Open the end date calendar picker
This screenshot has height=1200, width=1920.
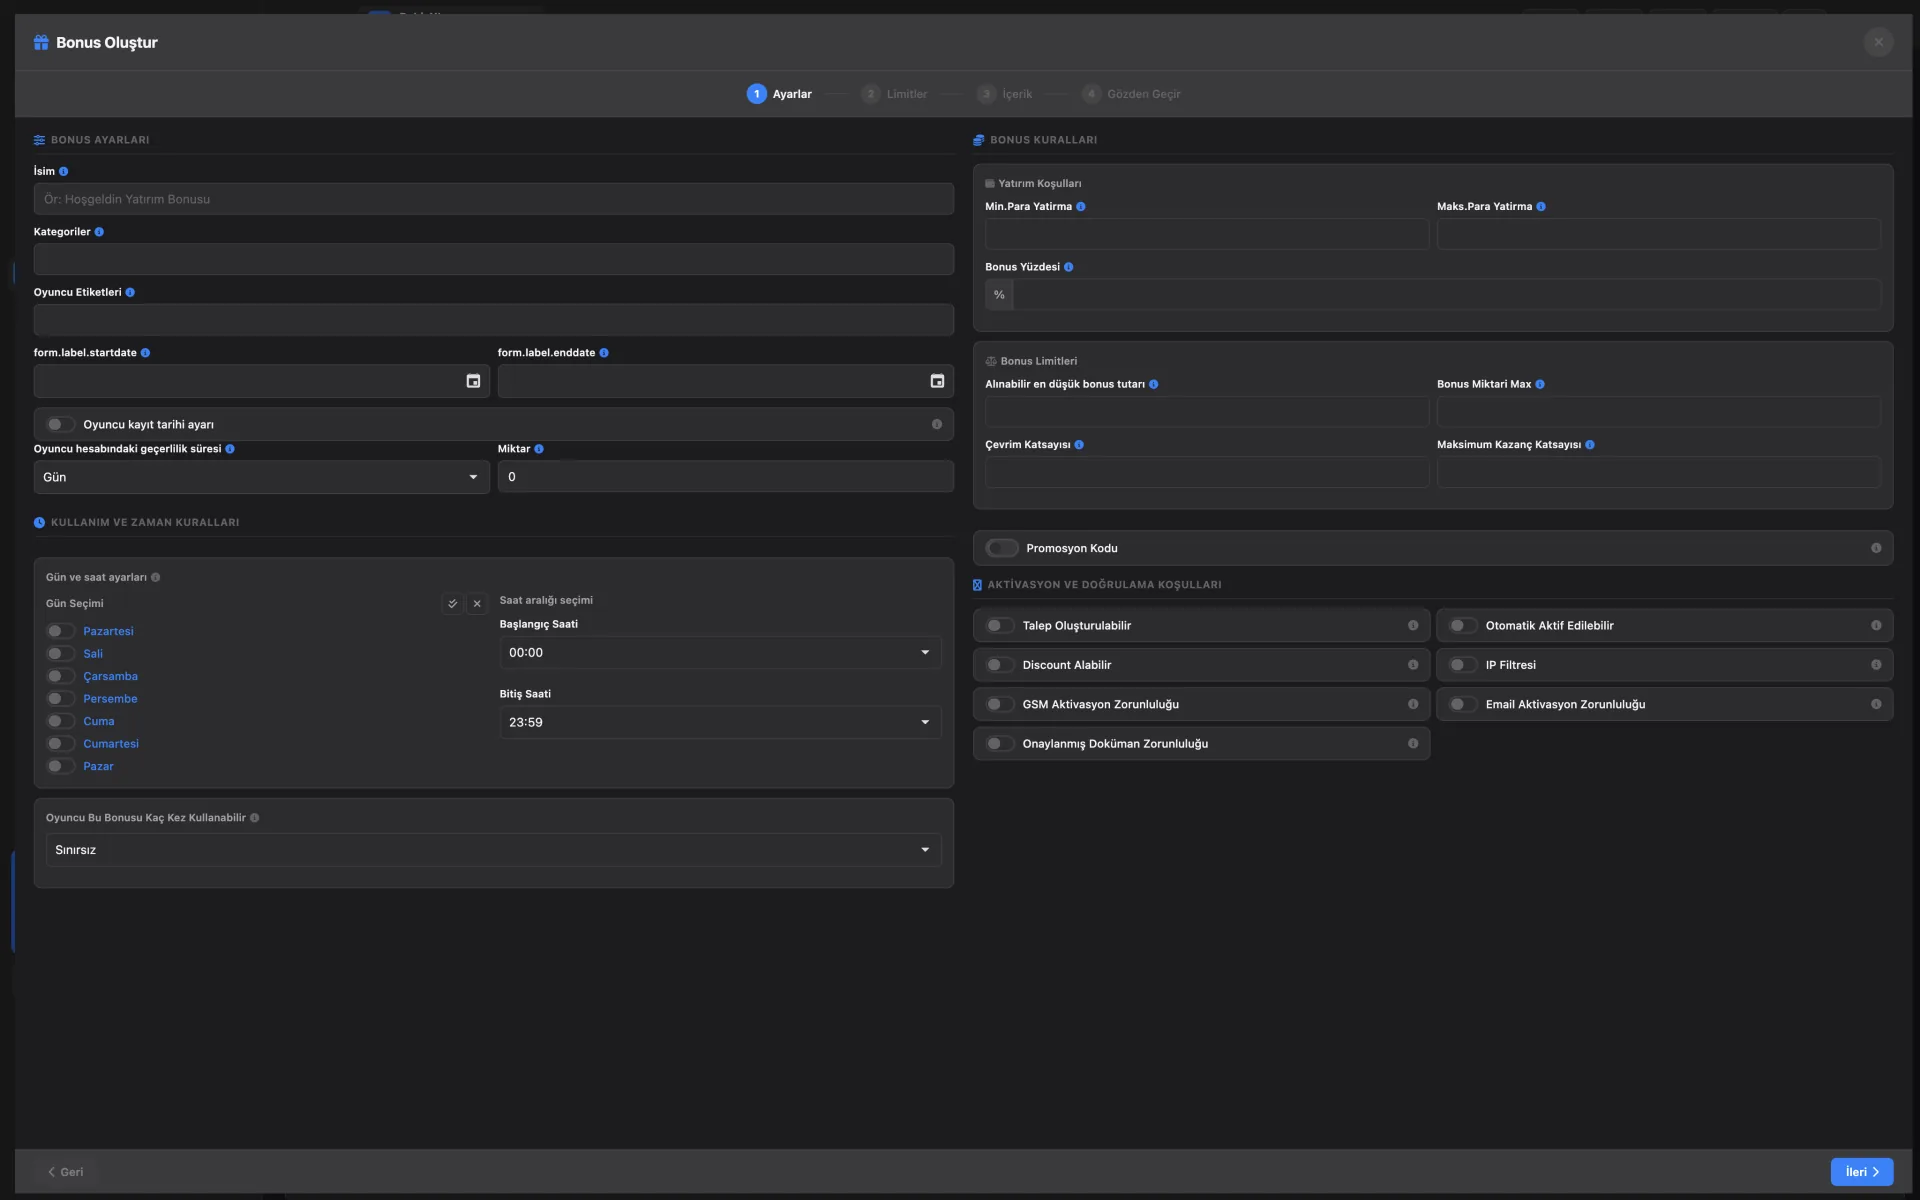(937, 381)
